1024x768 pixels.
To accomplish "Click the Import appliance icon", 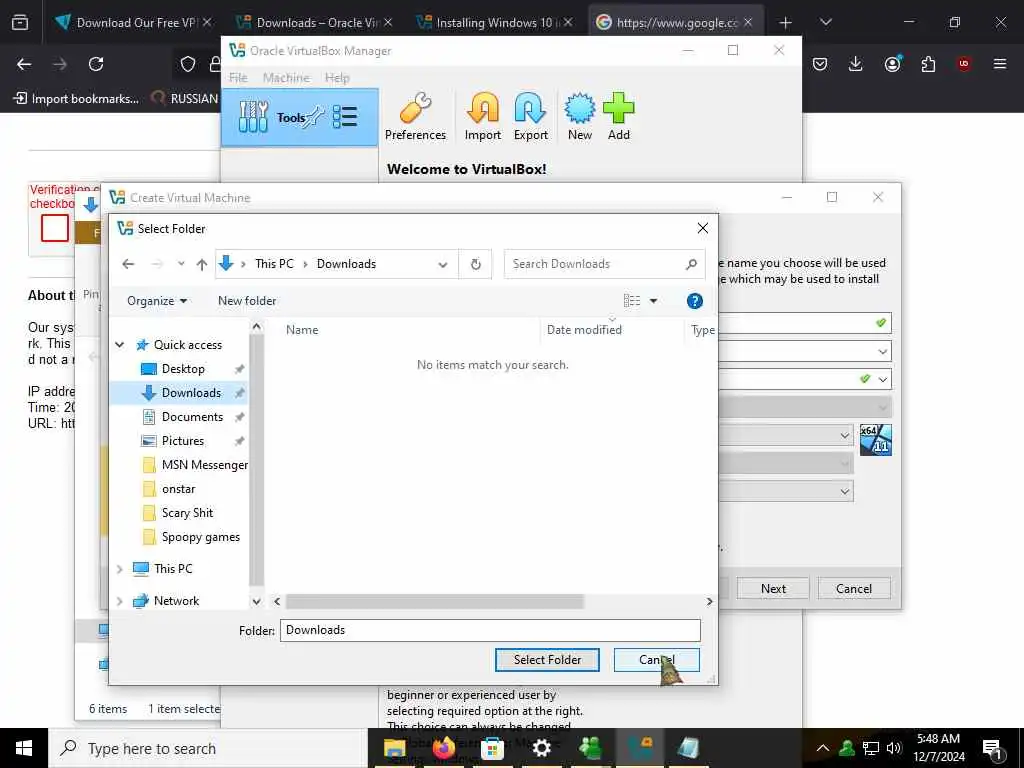I will 483,116.
